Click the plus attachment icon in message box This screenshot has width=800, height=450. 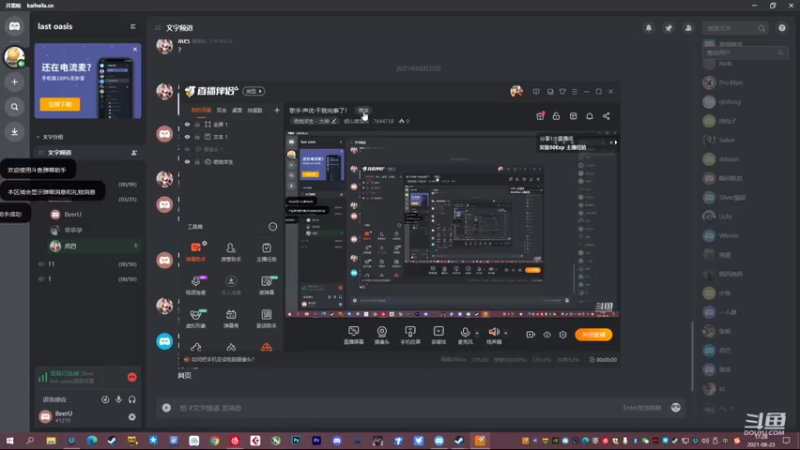point(166,408)
